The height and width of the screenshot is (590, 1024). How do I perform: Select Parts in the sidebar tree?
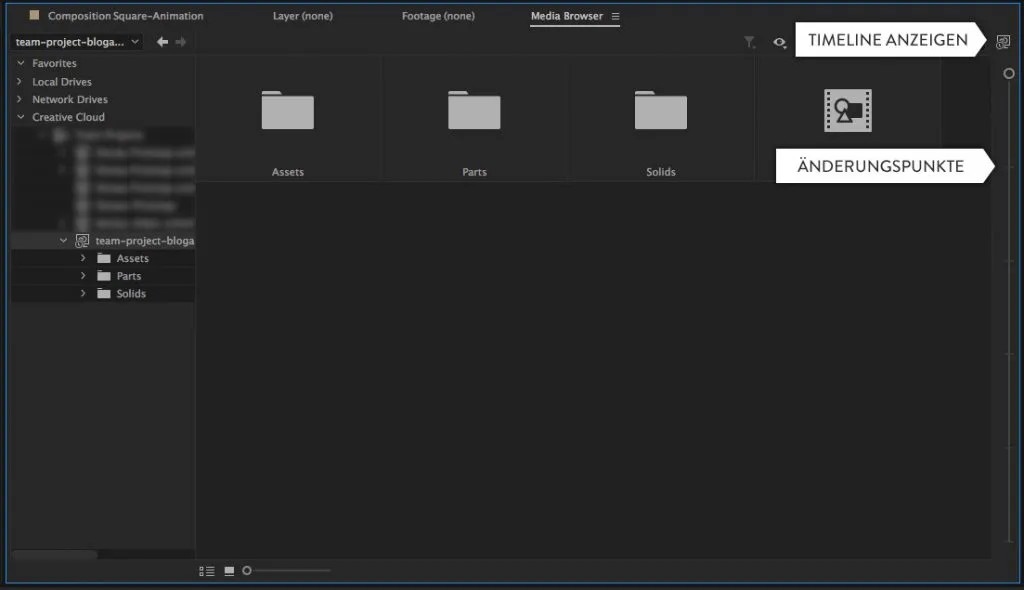(x=128, y=275)
